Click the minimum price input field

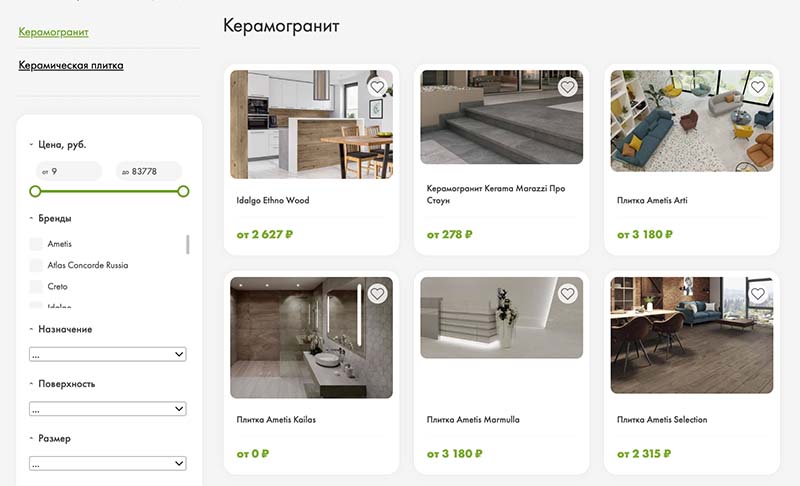coord(69,171)
